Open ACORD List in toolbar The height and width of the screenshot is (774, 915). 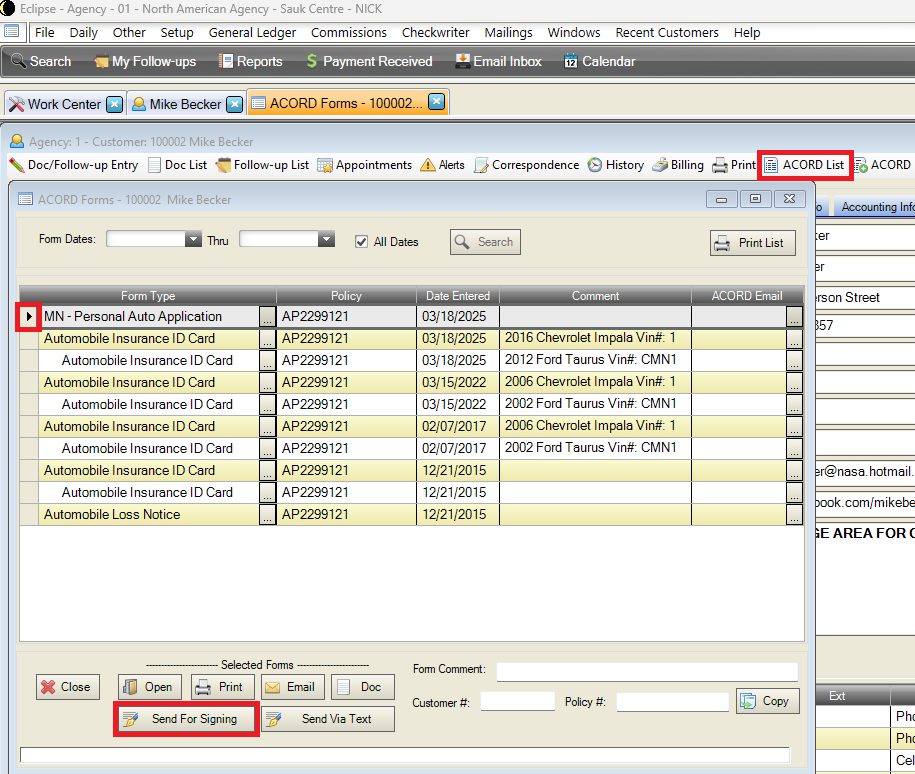pos(805,165)
